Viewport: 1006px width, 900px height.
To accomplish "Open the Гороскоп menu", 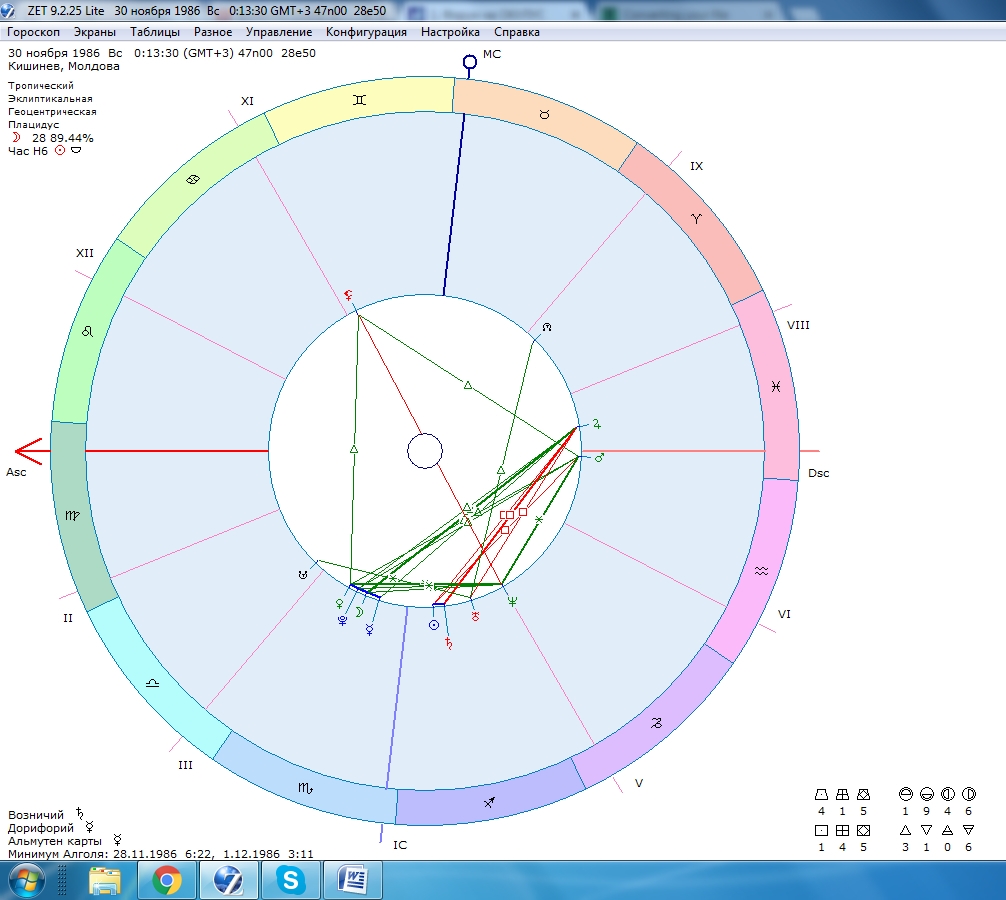I will 34,32.
